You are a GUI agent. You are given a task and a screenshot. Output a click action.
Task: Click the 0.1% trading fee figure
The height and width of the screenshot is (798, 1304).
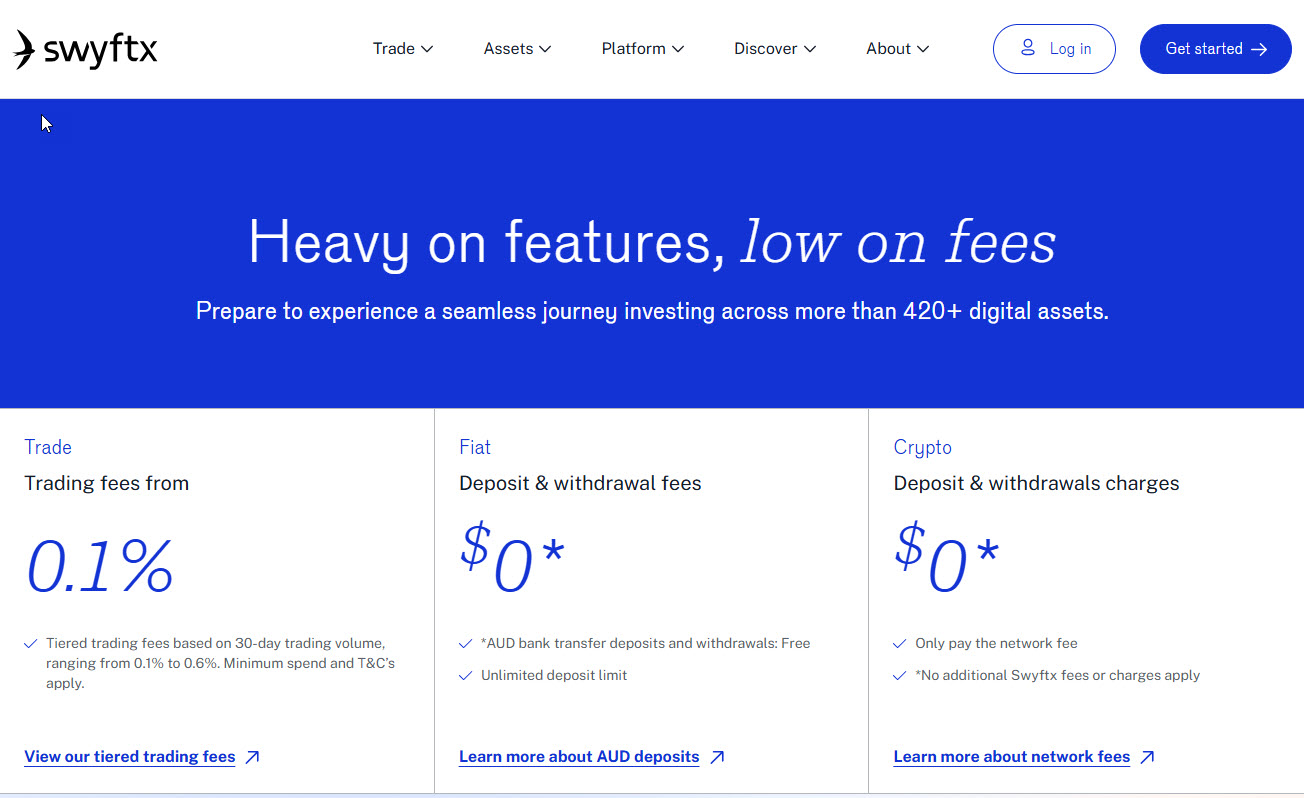100,567
